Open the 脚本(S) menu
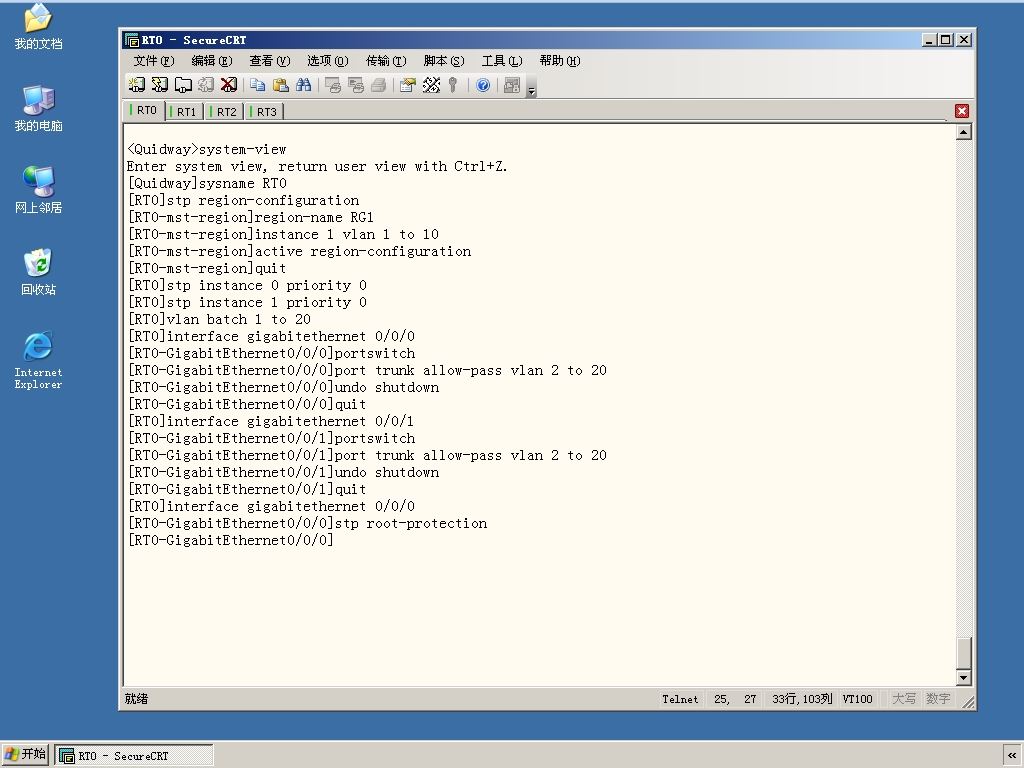1024x768 pixels. coord(443,61)
